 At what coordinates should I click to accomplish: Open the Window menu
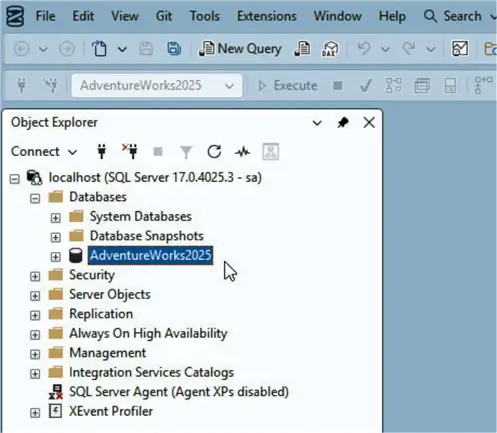(x=338, y=16)
